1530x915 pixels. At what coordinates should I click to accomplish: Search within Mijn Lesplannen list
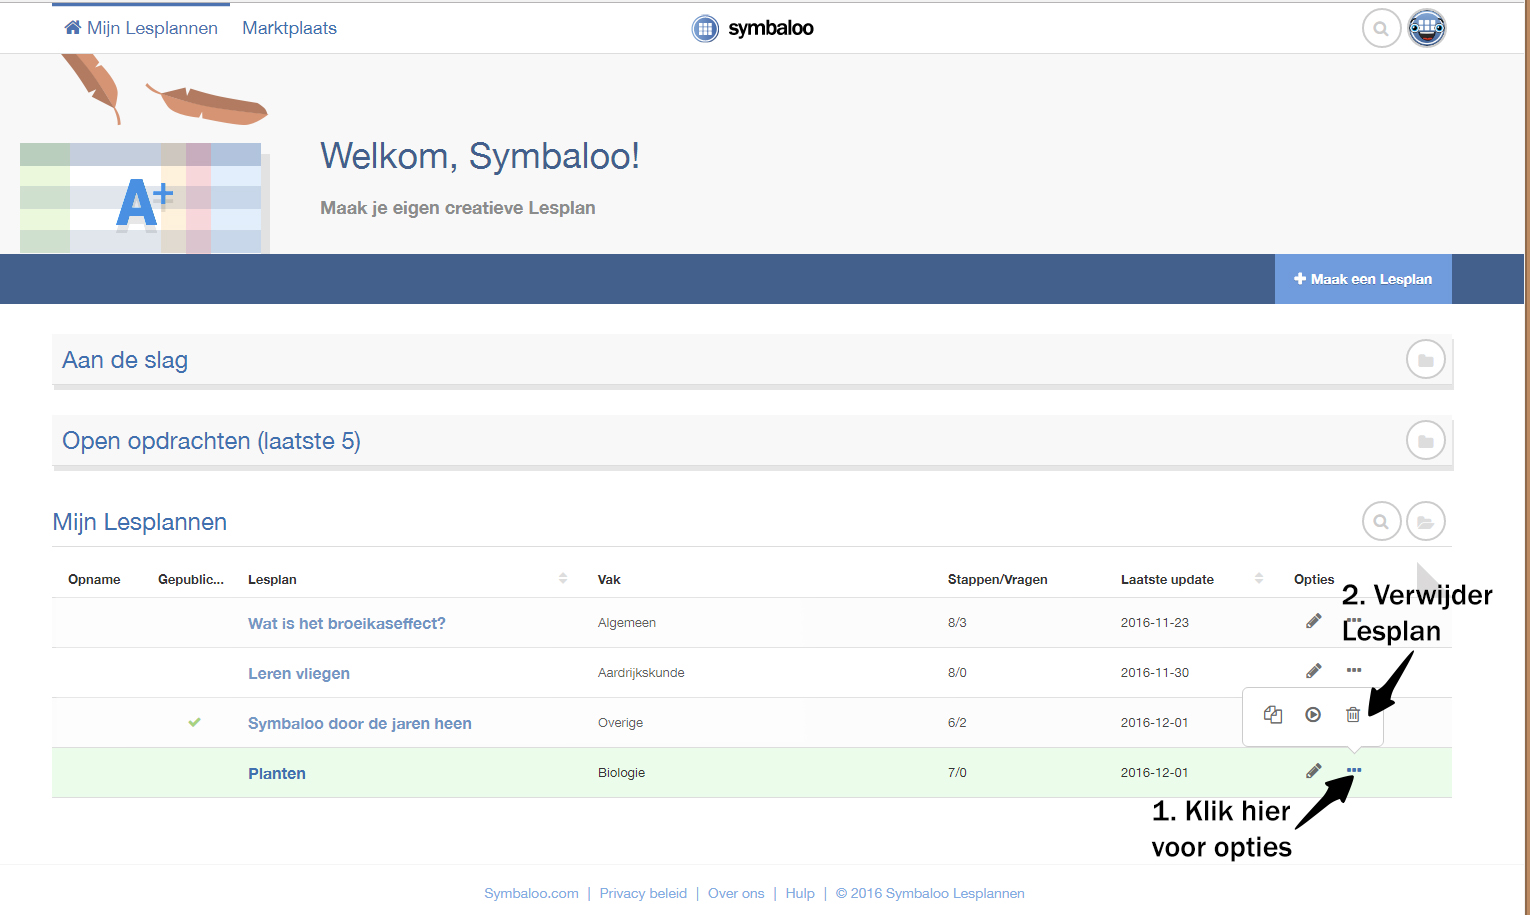pos(1381,521)
